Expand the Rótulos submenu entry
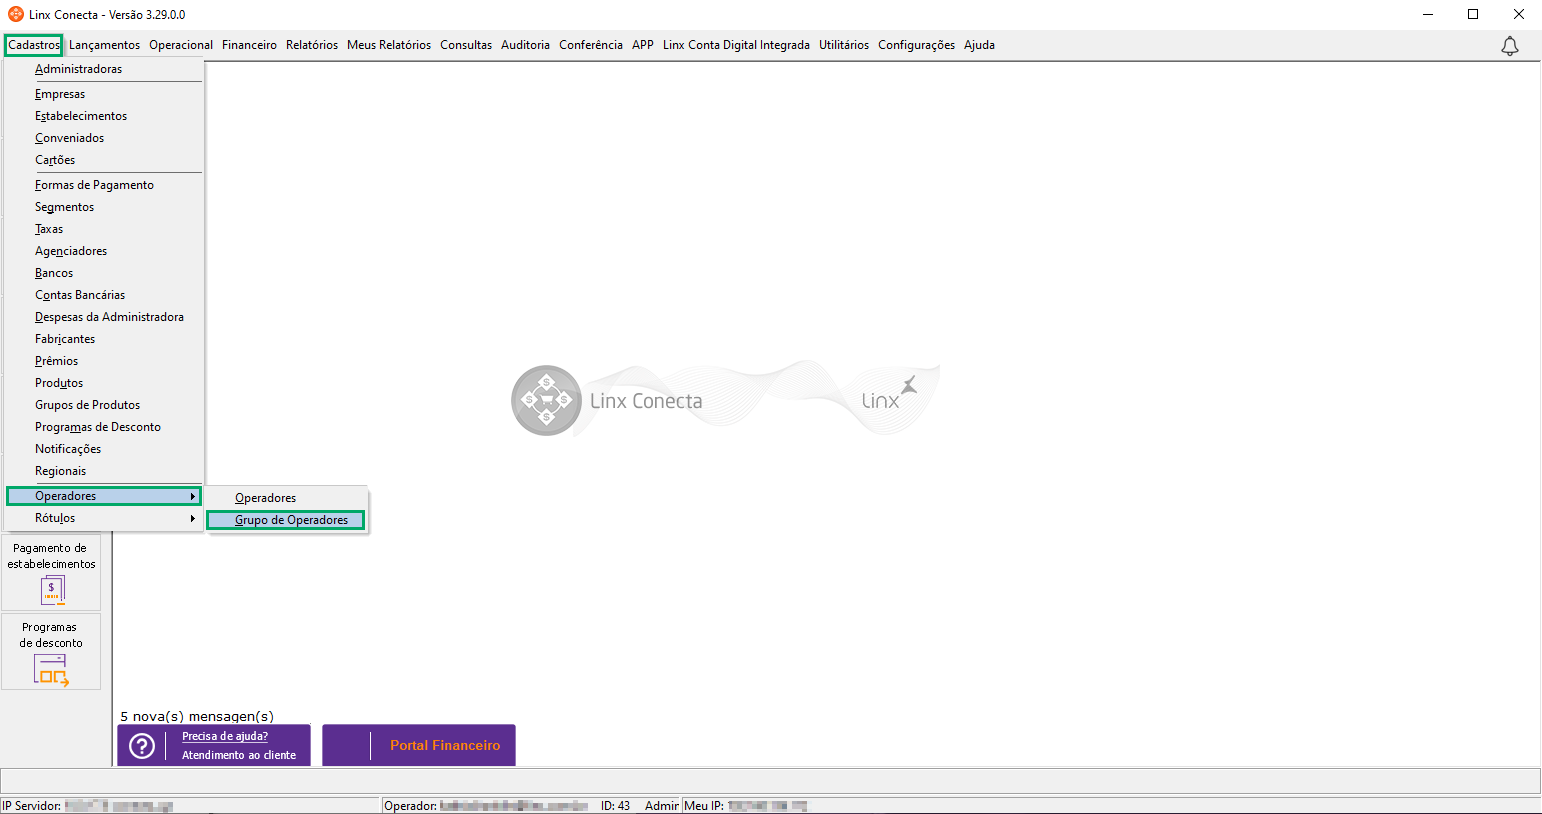 click(x=104, y=518)
